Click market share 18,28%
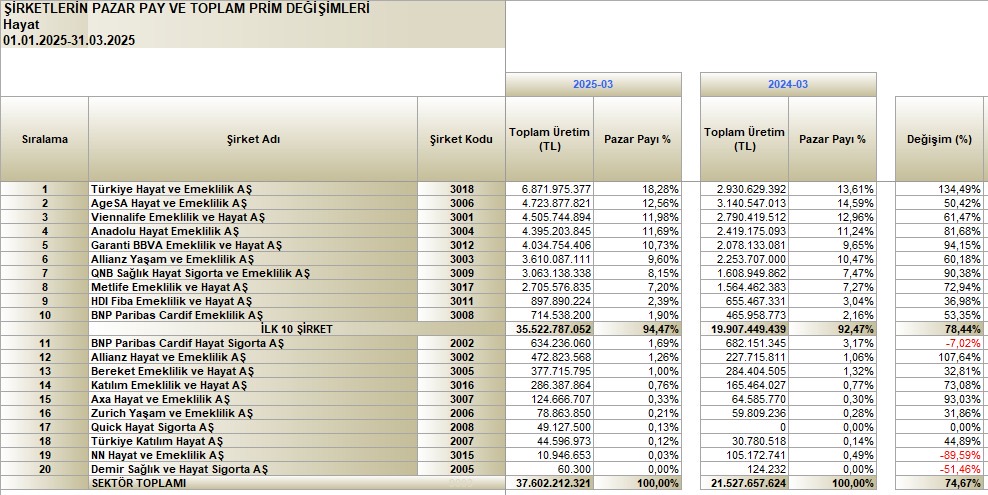The width and height of the screenshot is (988, 495). coord(638,189)
